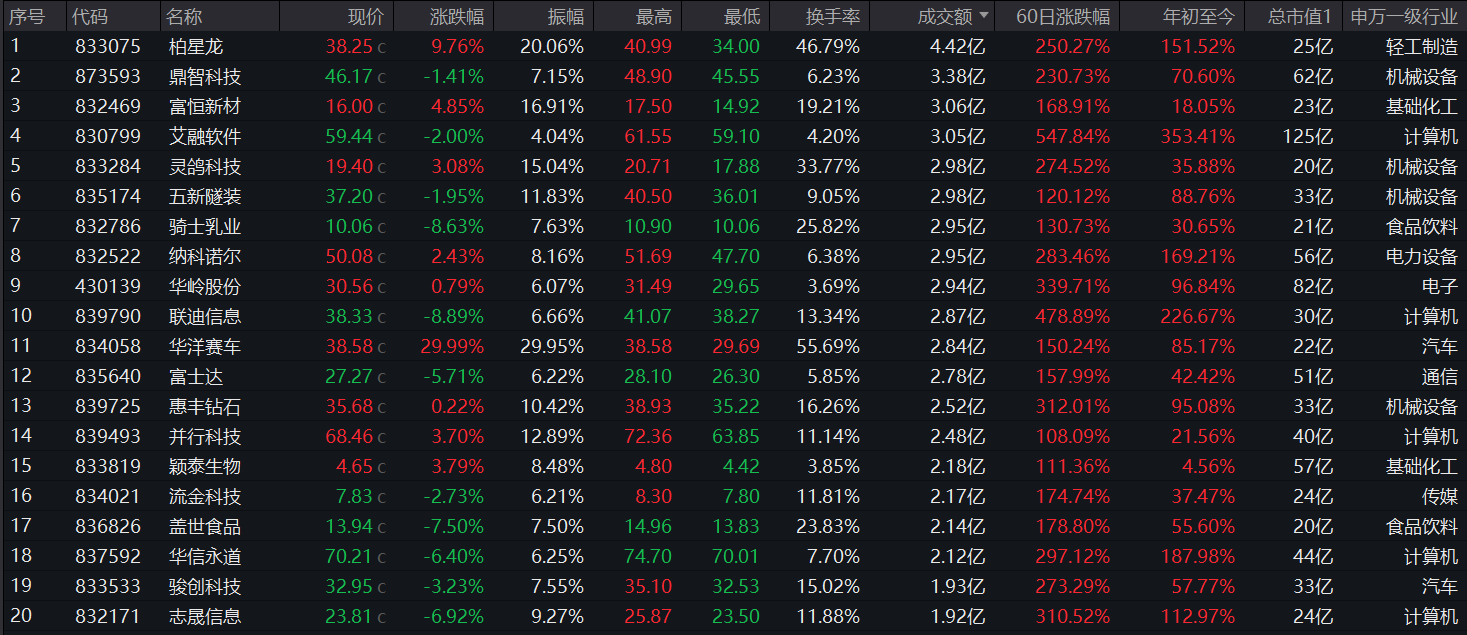This screenshot has width=1467, height=635.
Task: Click the highest price 74.70
Action: coord(648,556)
